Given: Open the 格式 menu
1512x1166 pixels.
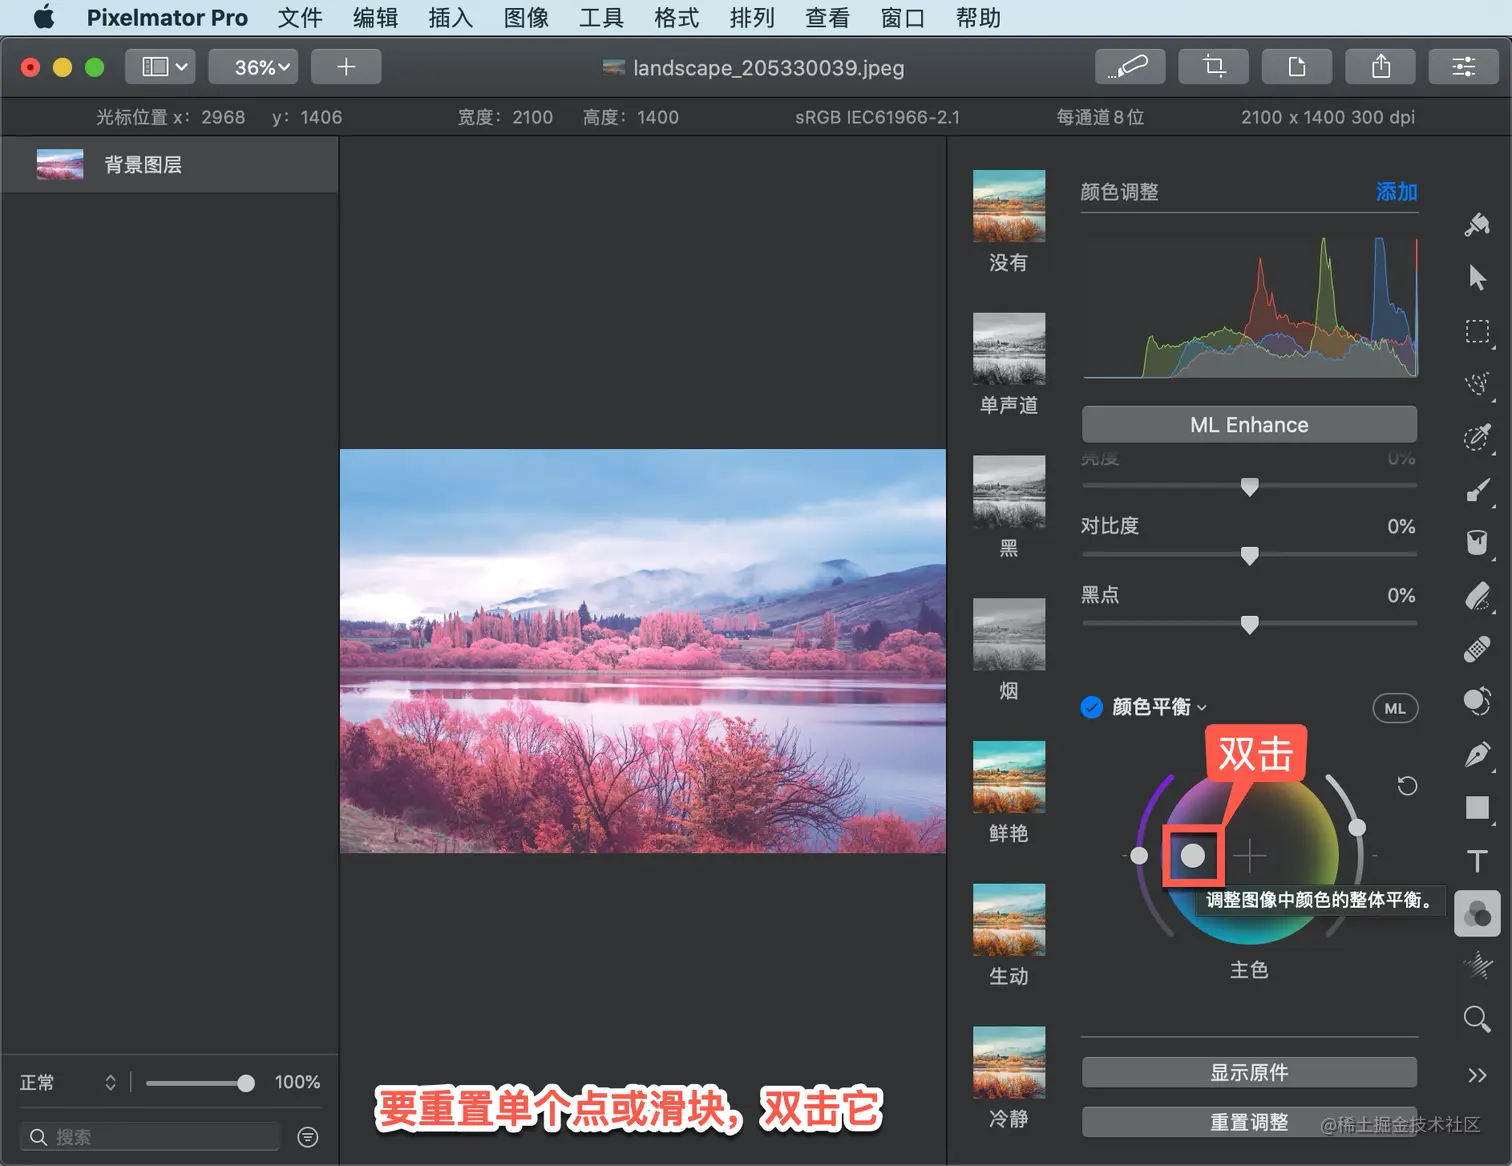Looking at the screenshot, I should pyautogui.click(x=677, y=17).
